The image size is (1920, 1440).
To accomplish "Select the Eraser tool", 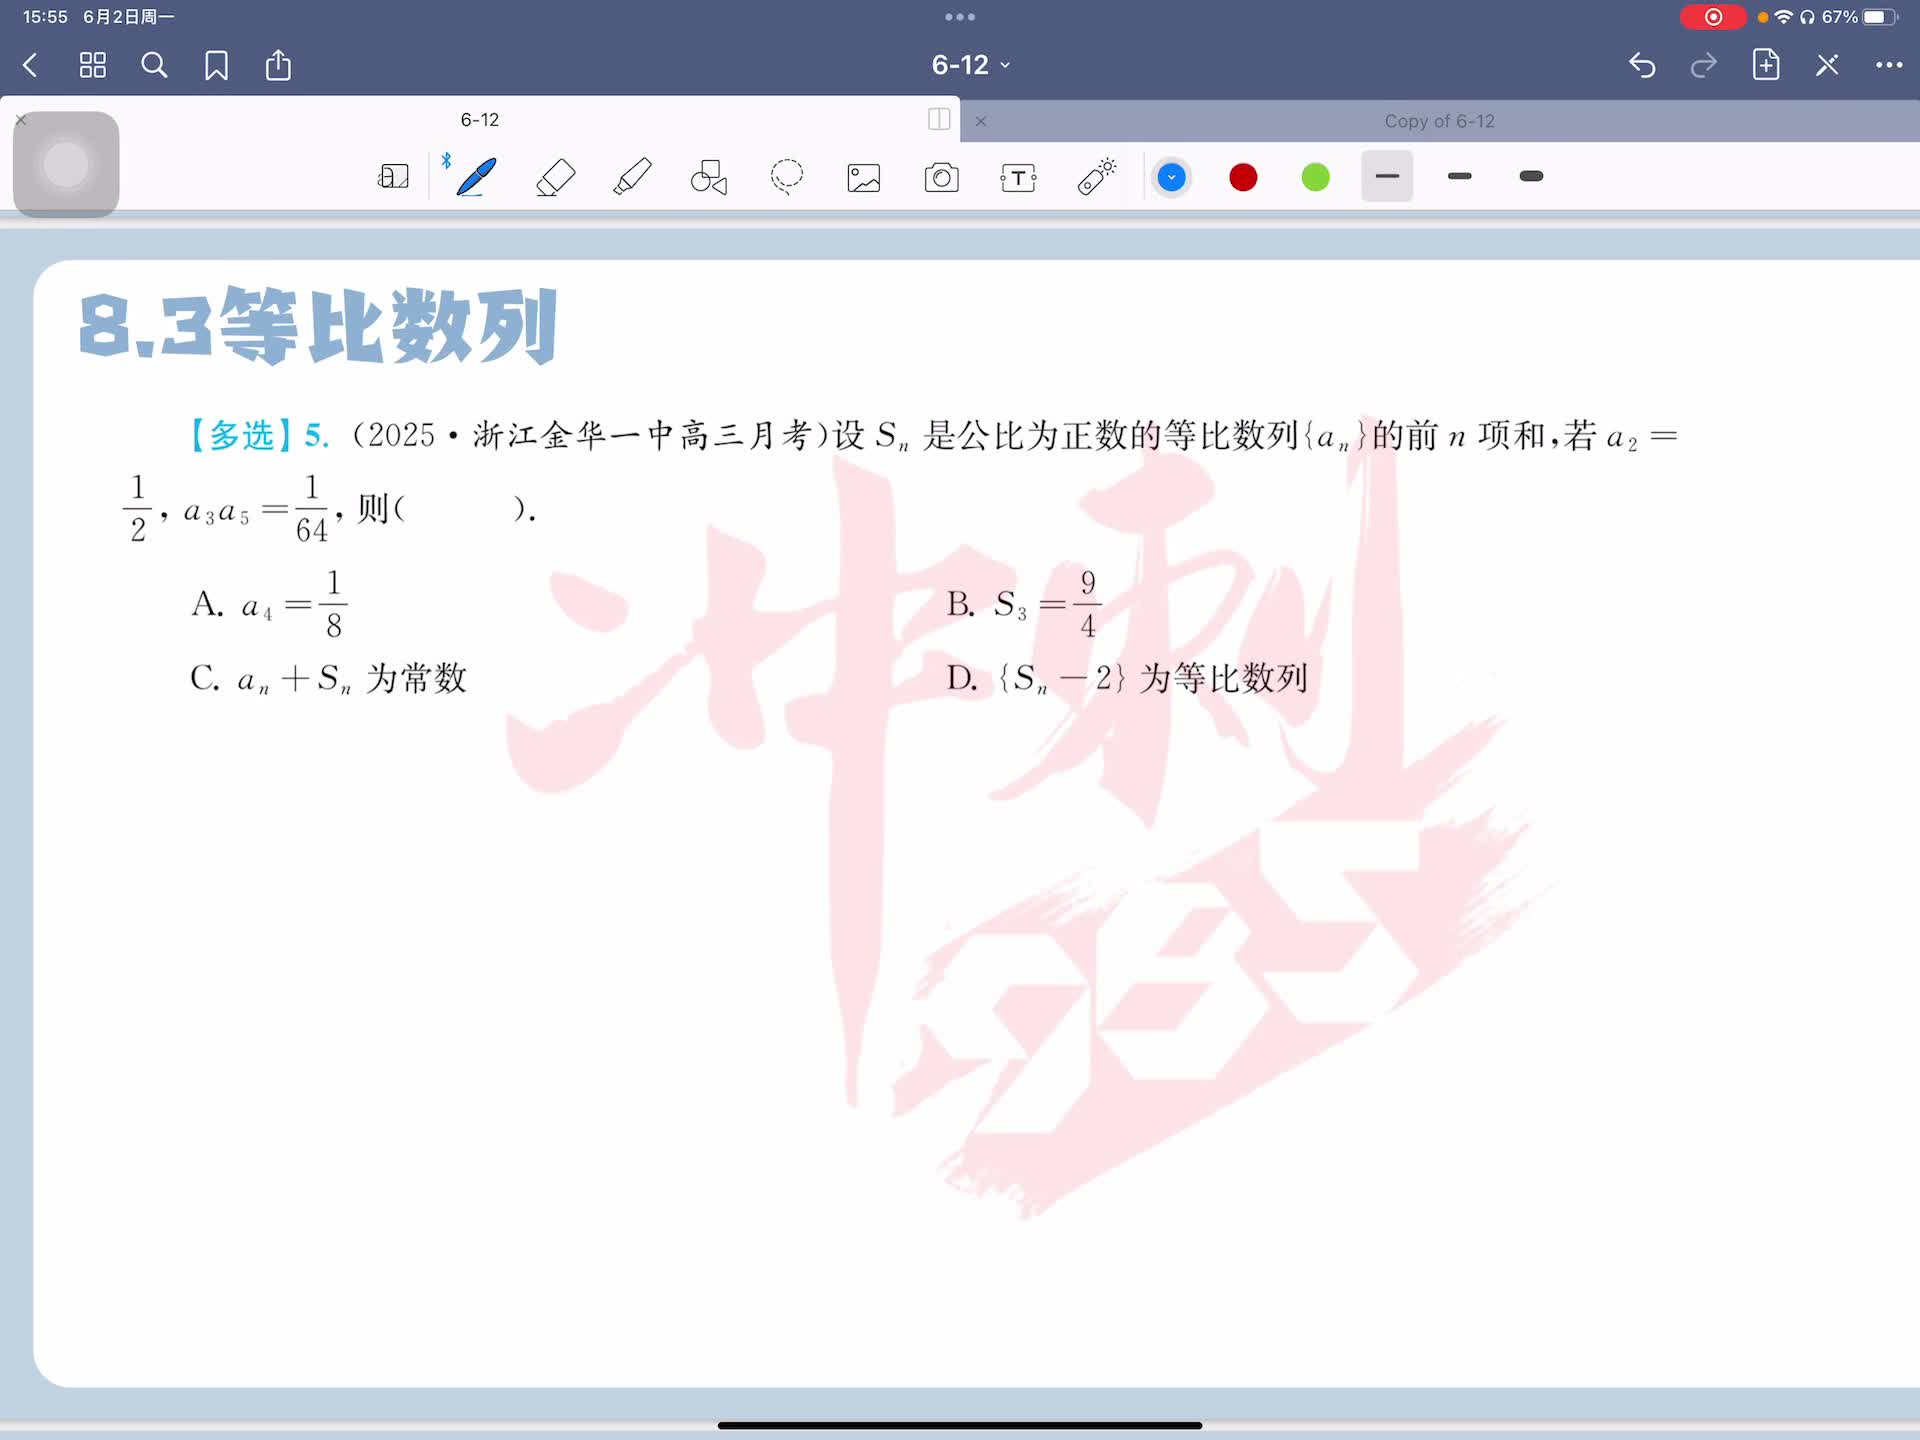I will tap(556, 177).
